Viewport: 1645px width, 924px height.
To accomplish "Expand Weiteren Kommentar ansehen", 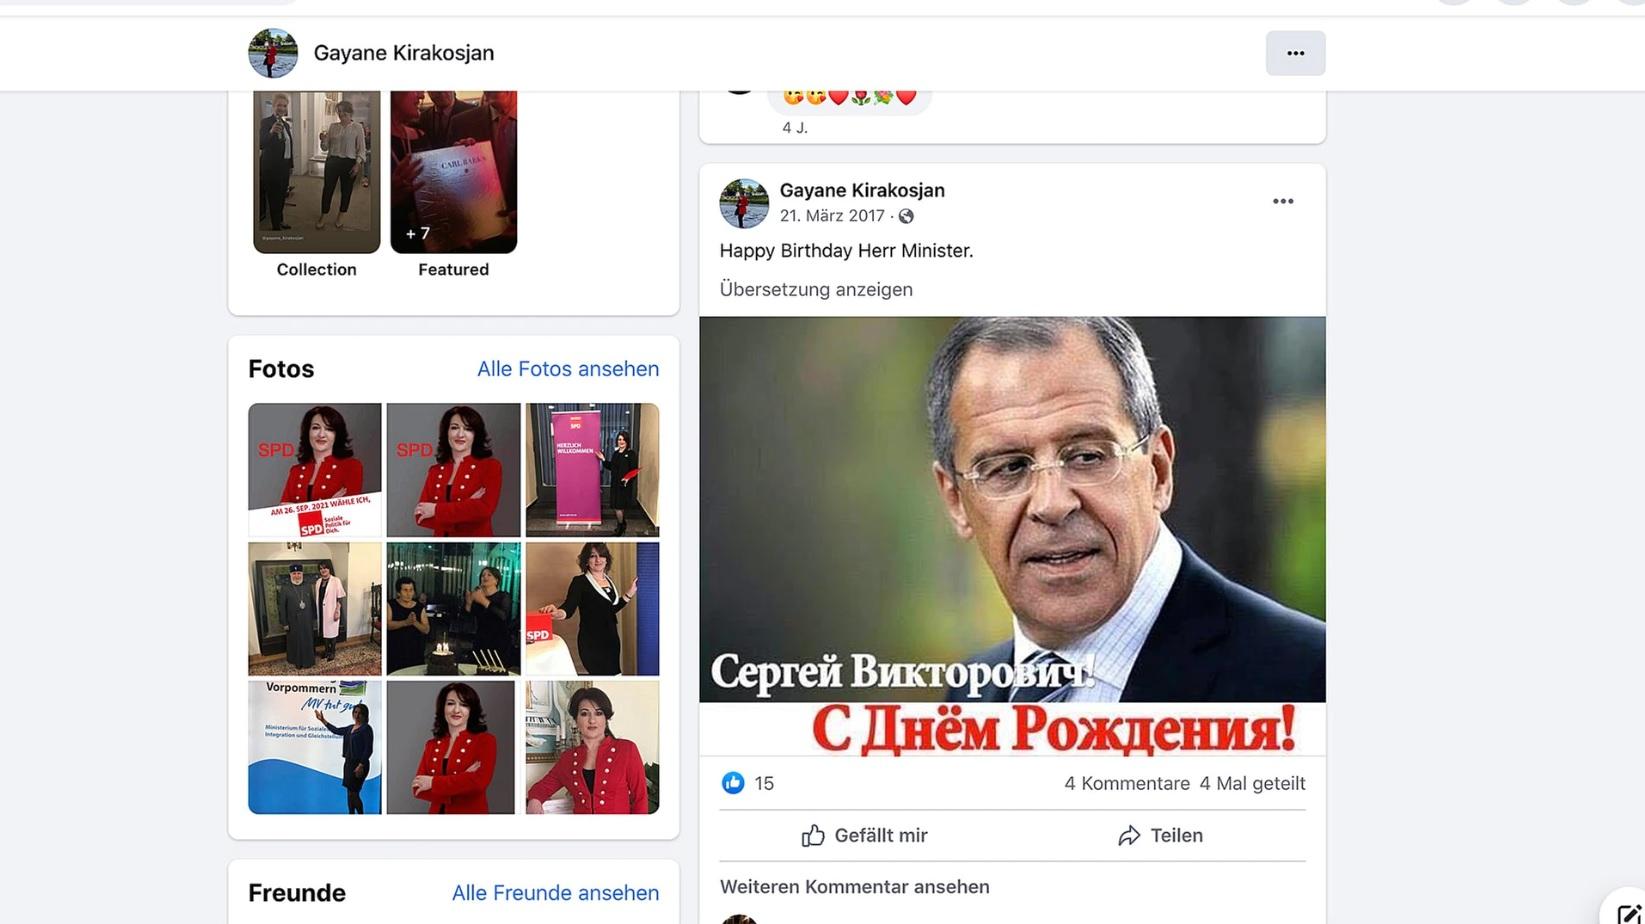I will coord(855,887).
